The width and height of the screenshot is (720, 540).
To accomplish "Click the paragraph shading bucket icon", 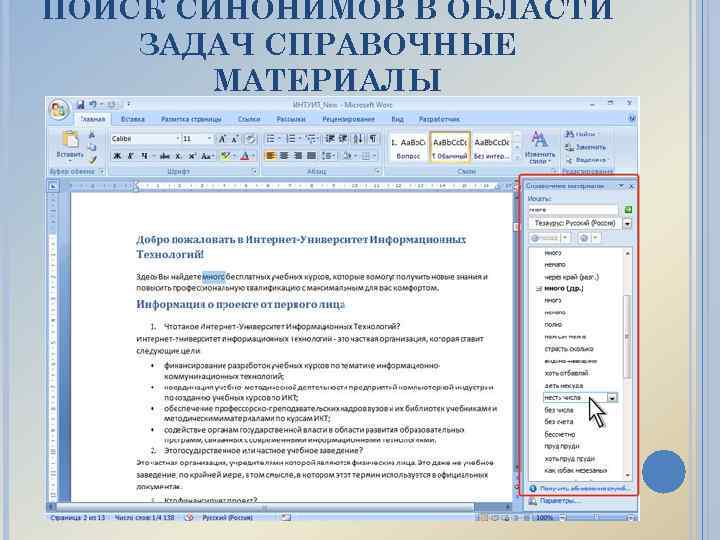I will coord(347,157).
